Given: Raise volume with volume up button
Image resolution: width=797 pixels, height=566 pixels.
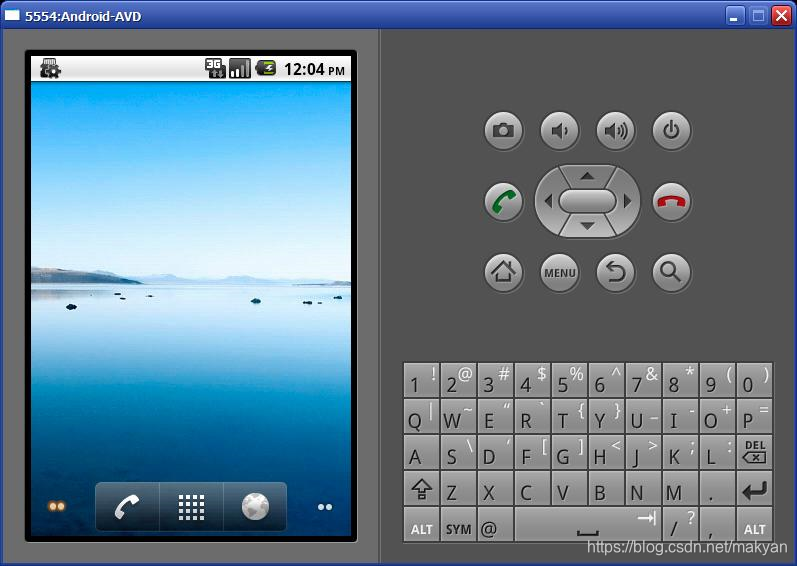Looking at the screenshot, I should (x=615, y=131).
